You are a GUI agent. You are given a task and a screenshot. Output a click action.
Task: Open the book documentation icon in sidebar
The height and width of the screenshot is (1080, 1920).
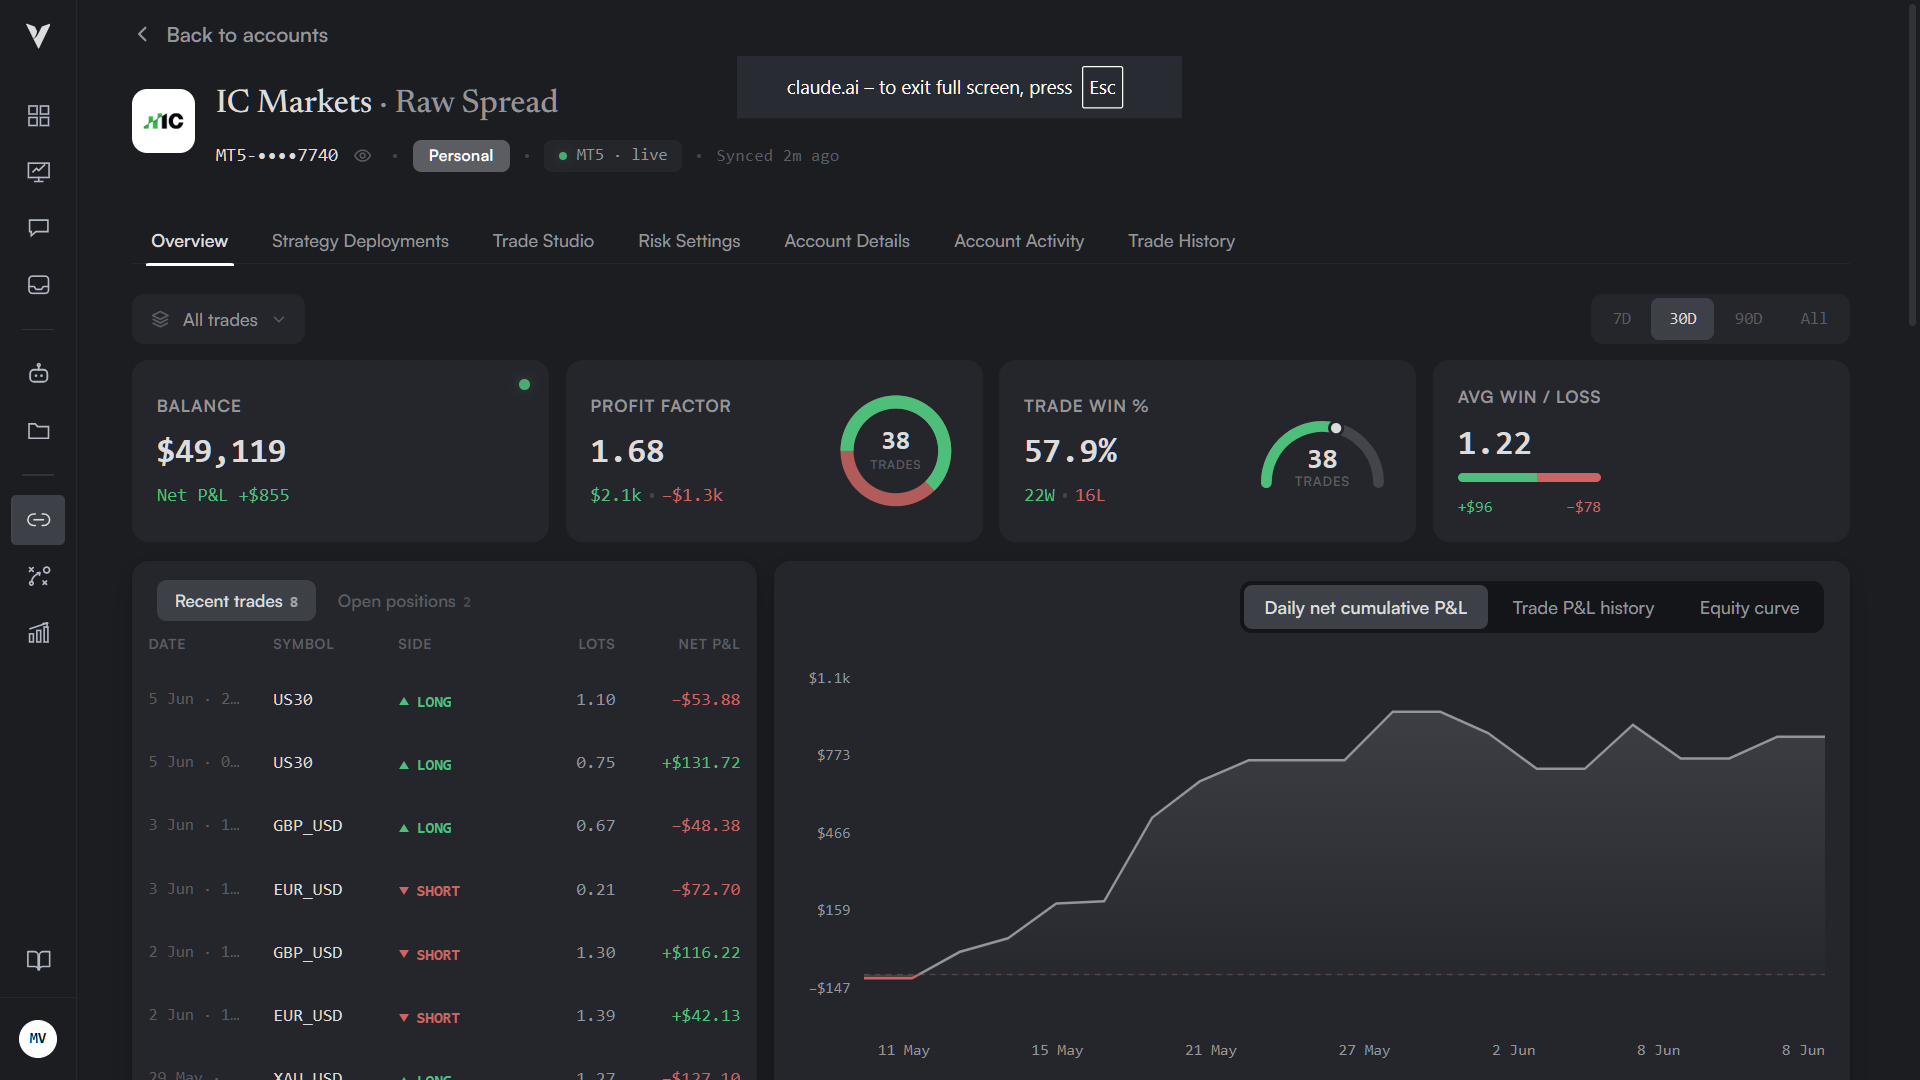click(x=38, y=960)
